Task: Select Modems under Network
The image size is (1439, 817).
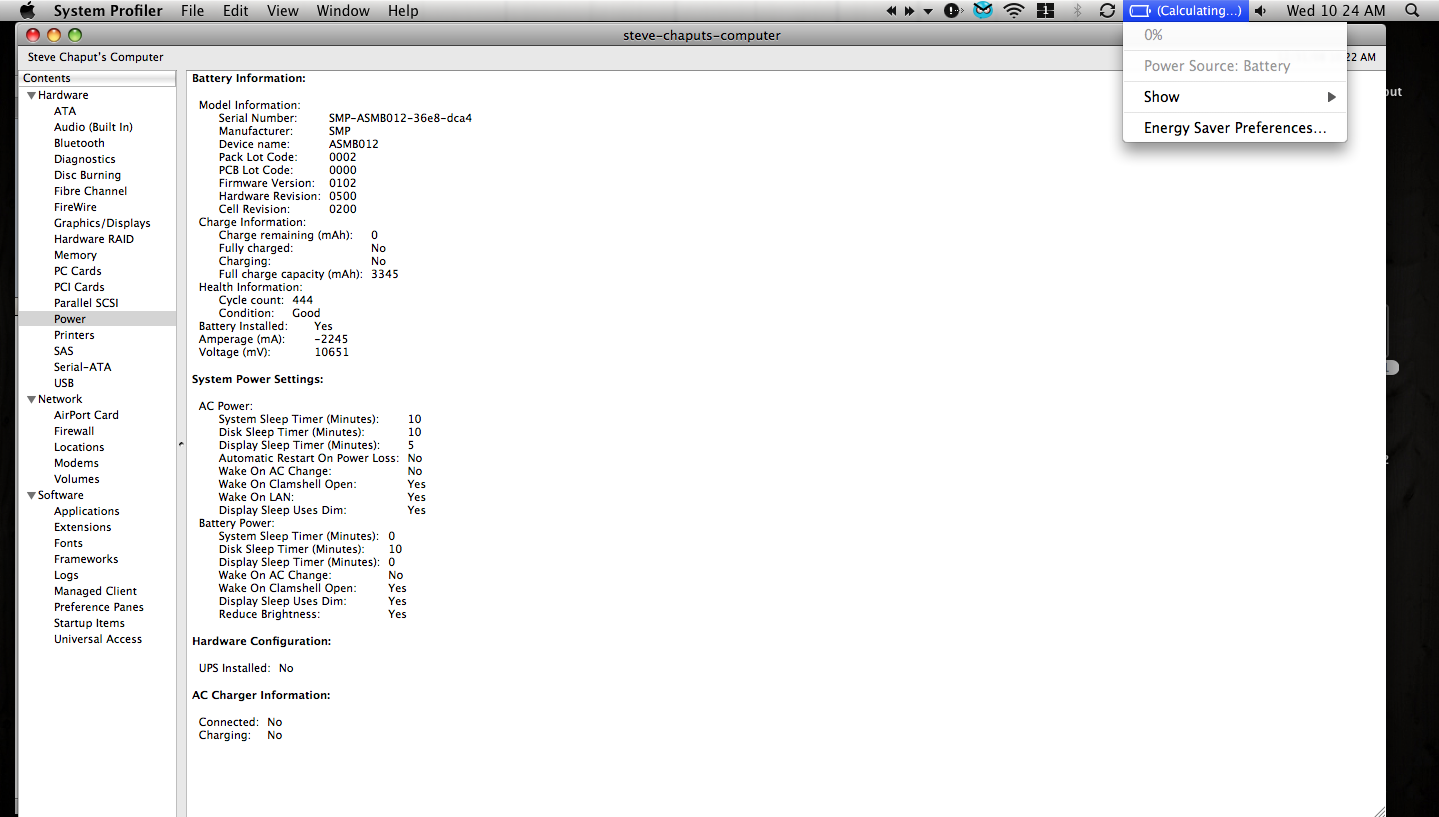Action: tap(76, 463)
